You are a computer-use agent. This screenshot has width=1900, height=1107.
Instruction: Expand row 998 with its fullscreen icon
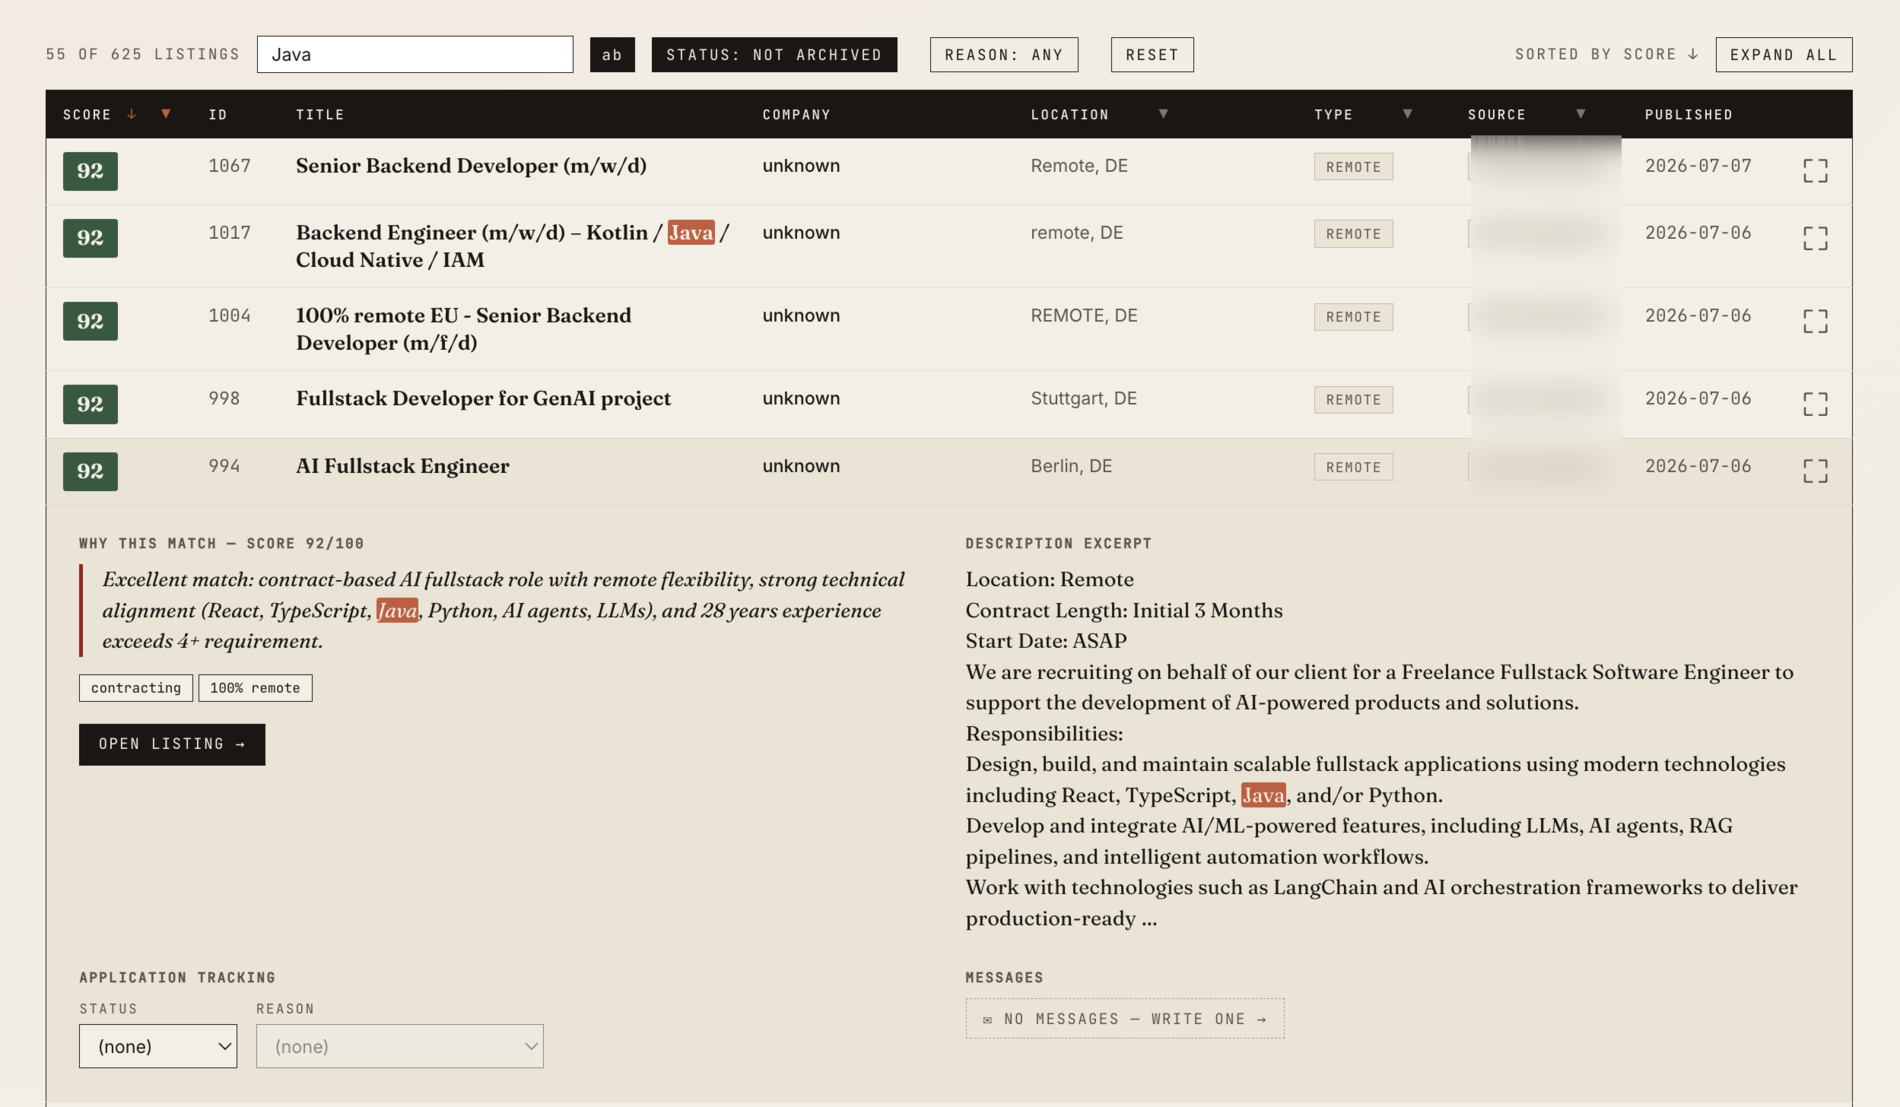point(1815,404)
